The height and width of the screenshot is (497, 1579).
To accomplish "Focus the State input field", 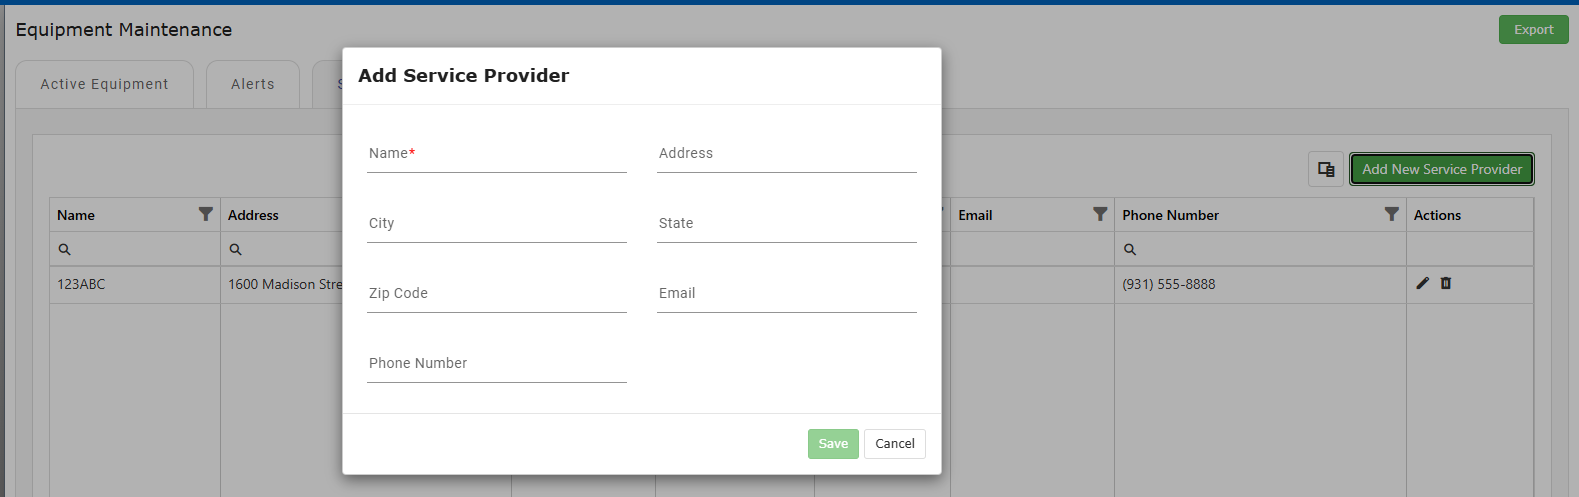I will (x=787, y=224).
